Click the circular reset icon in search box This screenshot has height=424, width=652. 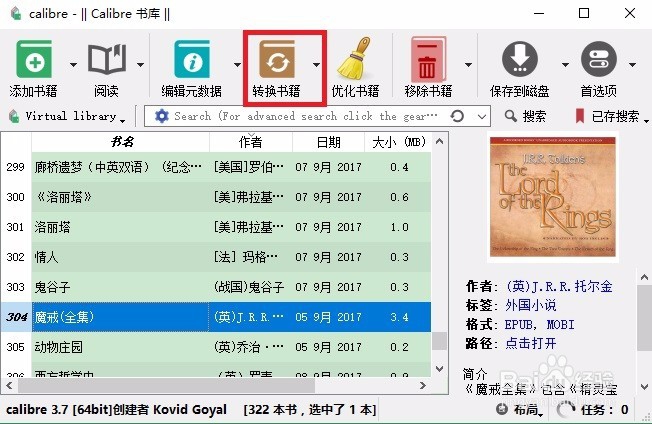tap(457, 116)
